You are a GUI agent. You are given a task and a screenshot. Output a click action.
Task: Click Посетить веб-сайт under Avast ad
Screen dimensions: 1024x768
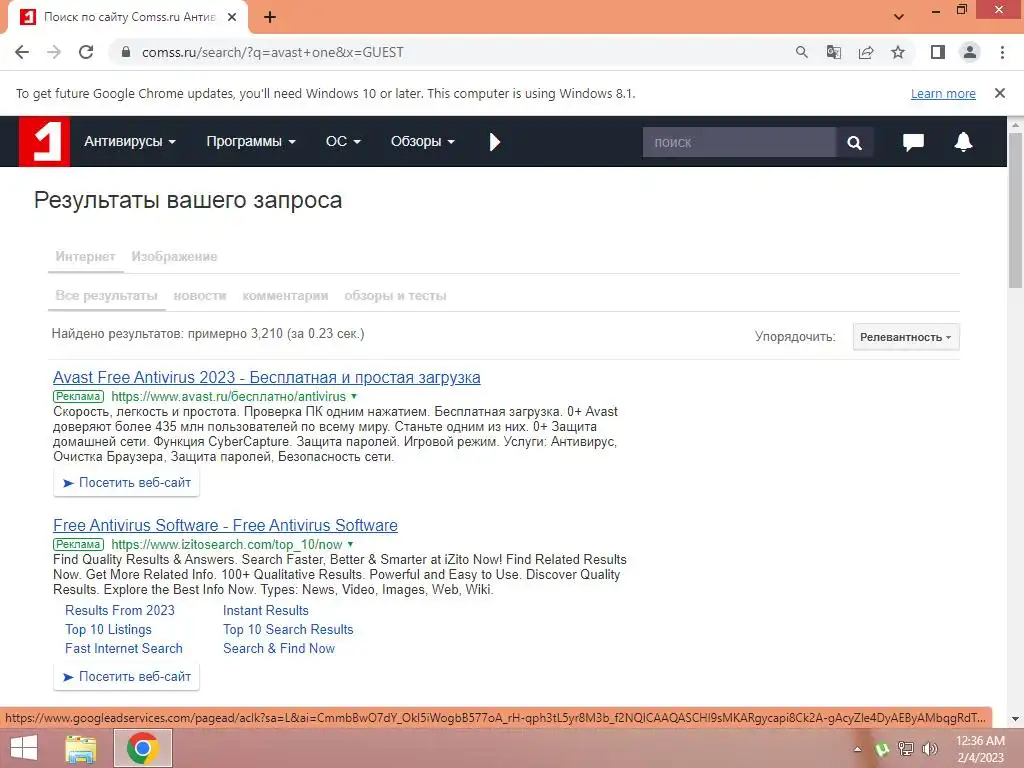point(127,483)
